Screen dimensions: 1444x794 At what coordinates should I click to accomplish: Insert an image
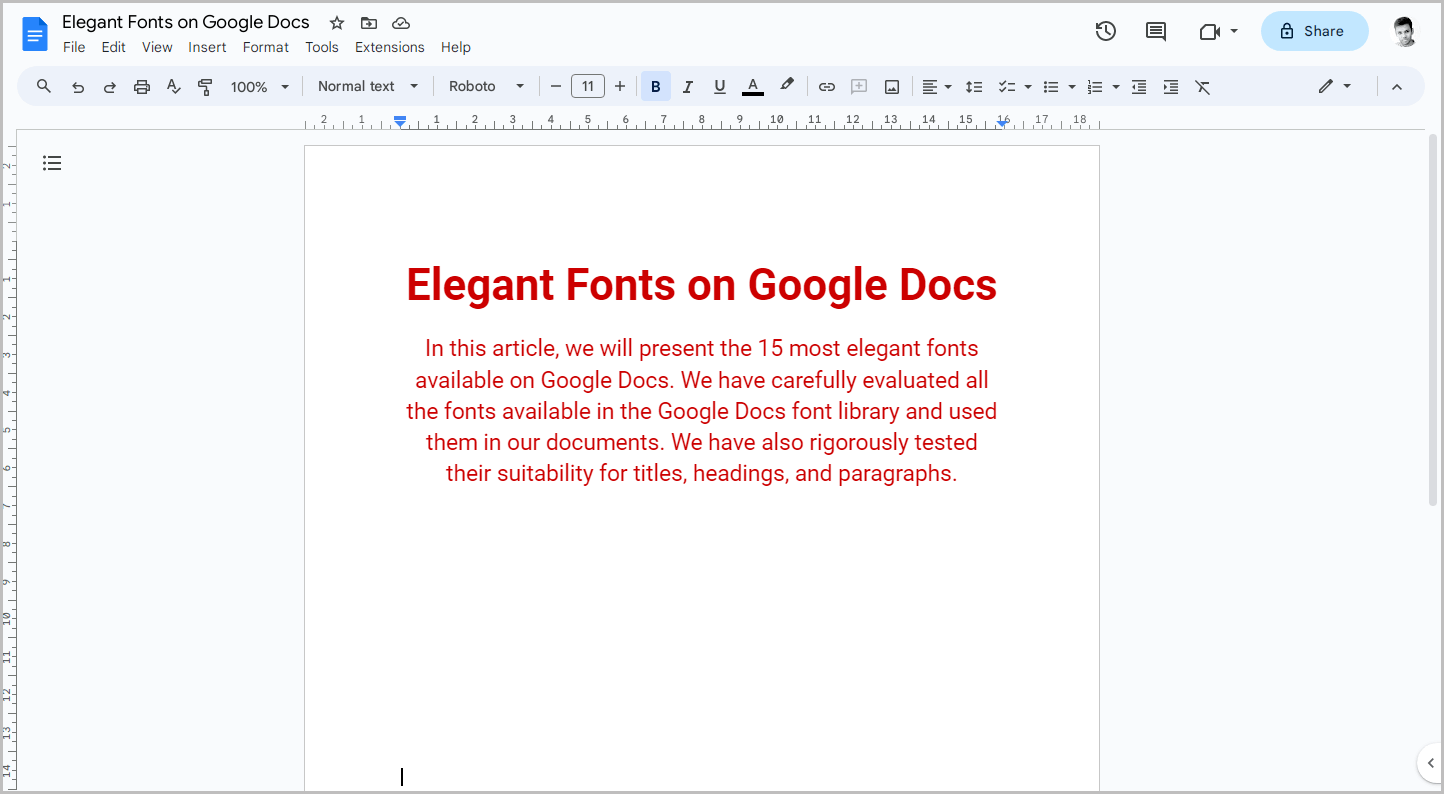coord(891,86)
